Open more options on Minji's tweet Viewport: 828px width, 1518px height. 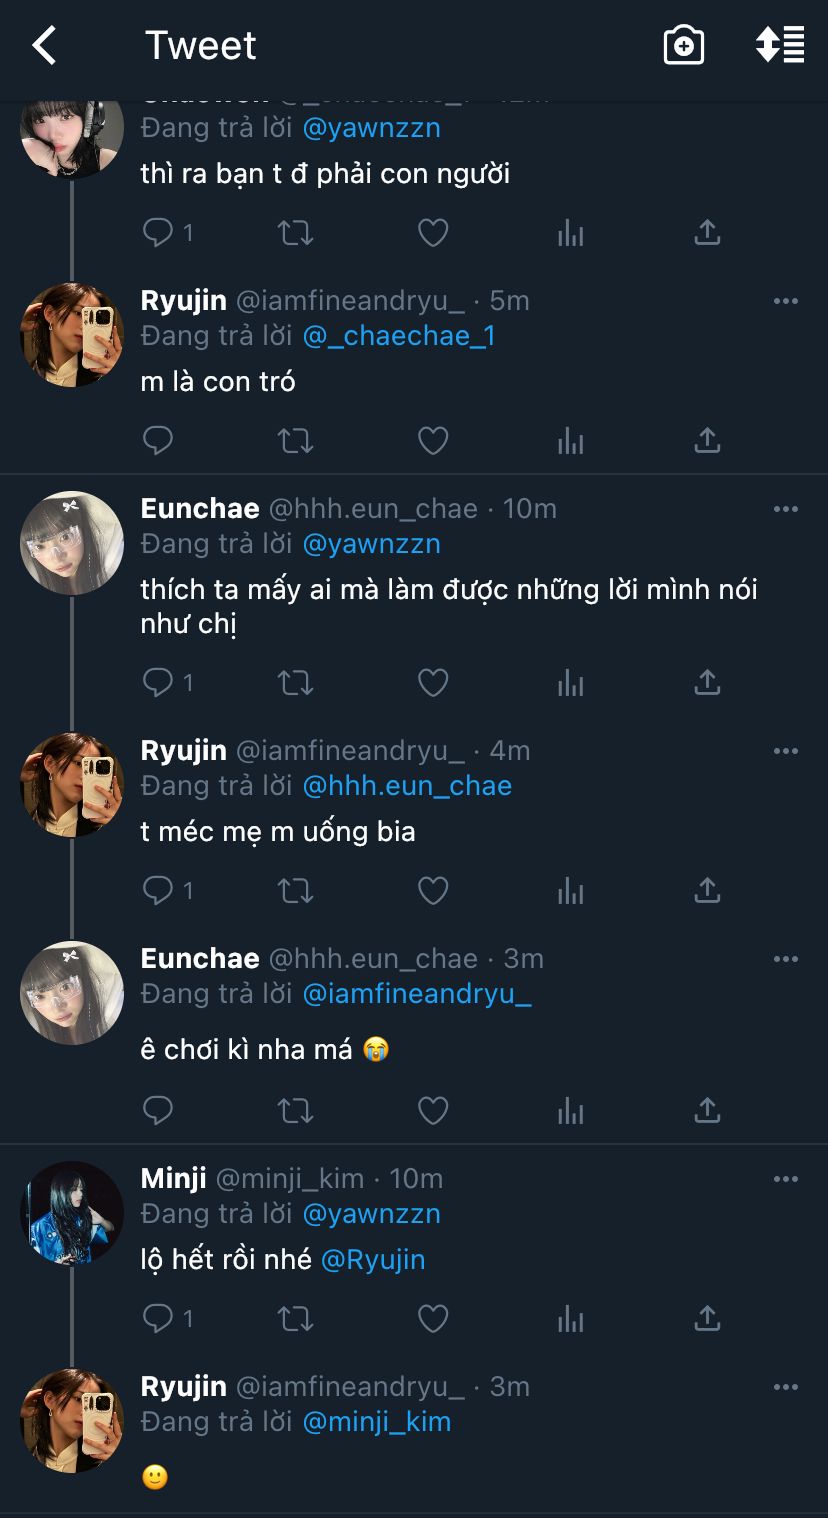click(x=786, y=1179)
